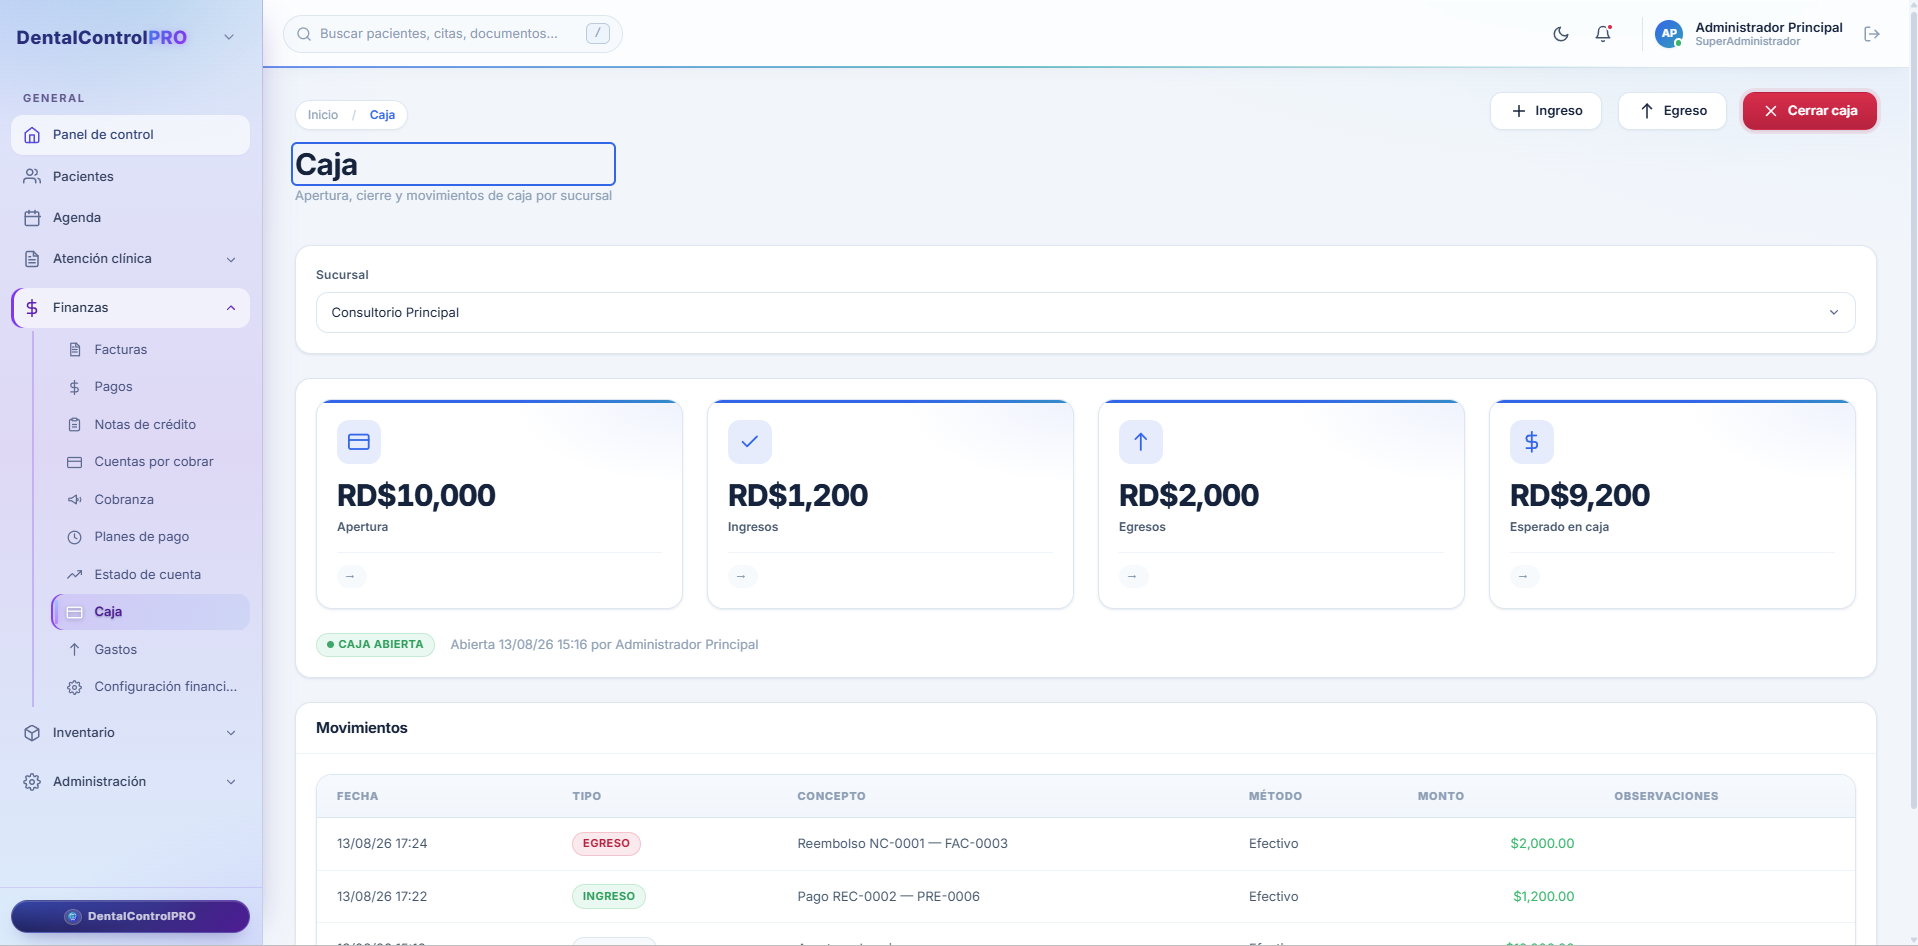Select Facturas under Finanzas
The height and width of the screenshot is (946, 1918).
click(x=151, y=350)
